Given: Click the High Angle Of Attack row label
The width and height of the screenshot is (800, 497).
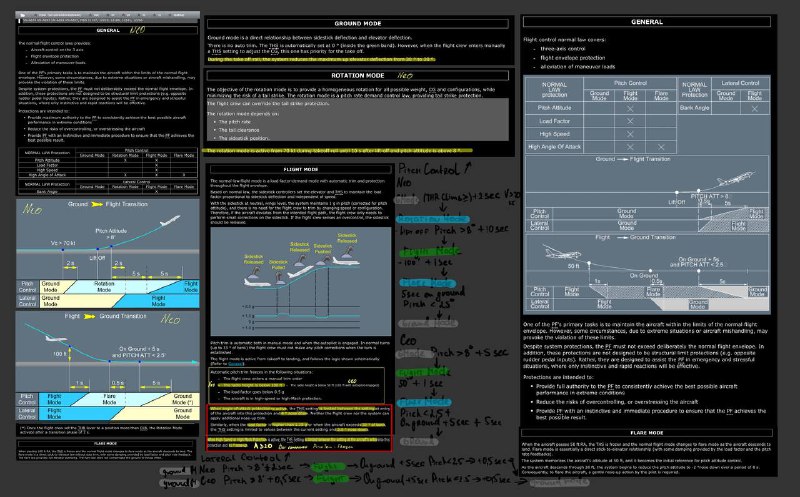Looking at the screenshot, I should click(x=554, y=147).
